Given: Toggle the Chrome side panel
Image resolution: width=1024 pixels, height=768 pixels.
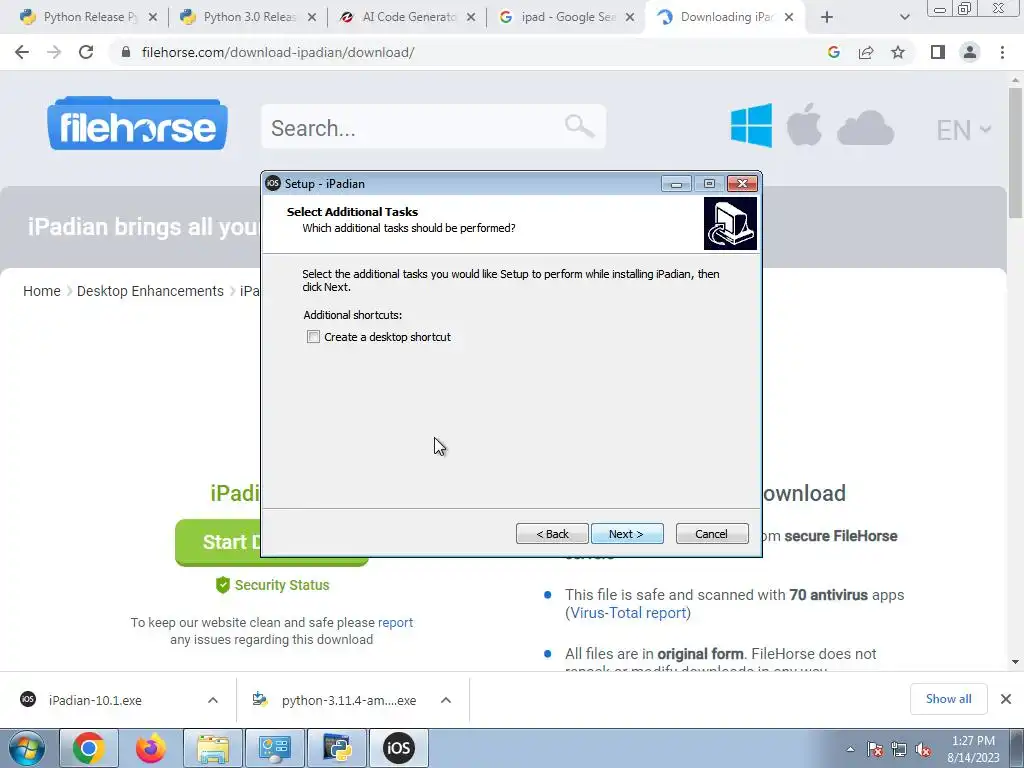Looking at the screenshot, I should point(938,52).
